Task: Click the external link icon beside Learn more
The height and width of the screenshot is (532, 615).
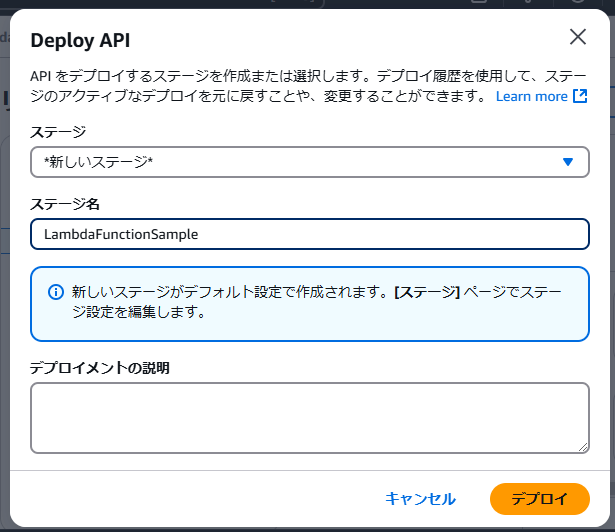Action: click(580, 96)
